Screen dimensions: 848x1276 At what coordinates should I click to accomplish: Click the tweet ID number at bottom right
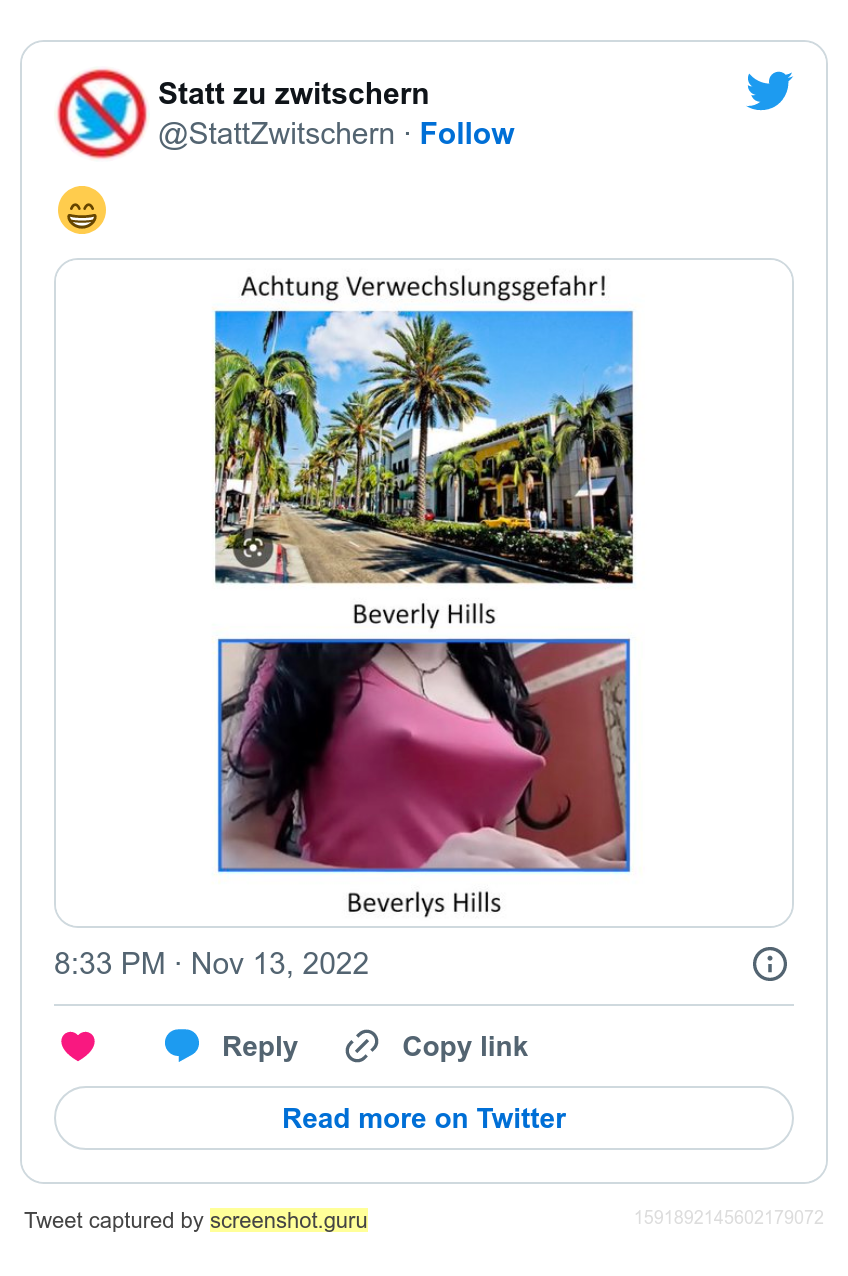click(729, 1218)
